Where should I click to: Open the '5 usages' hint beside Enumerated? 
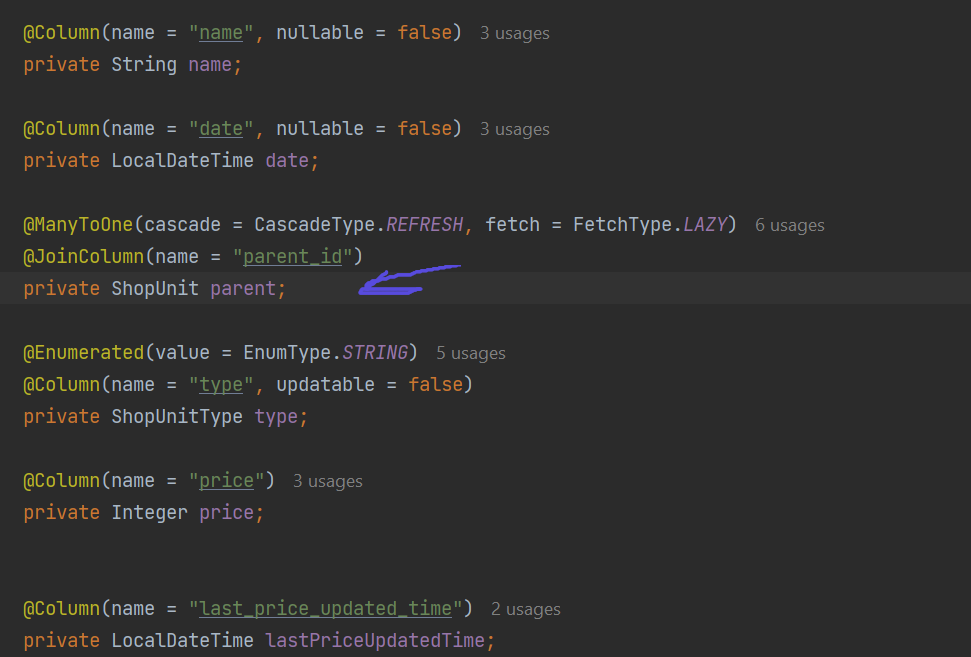point(471,354)
